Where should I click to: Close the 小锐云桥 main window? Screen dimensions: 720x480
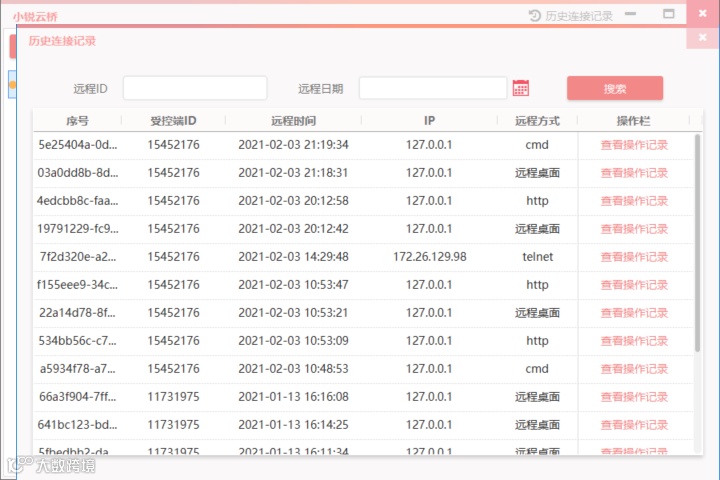coord(703,13)
